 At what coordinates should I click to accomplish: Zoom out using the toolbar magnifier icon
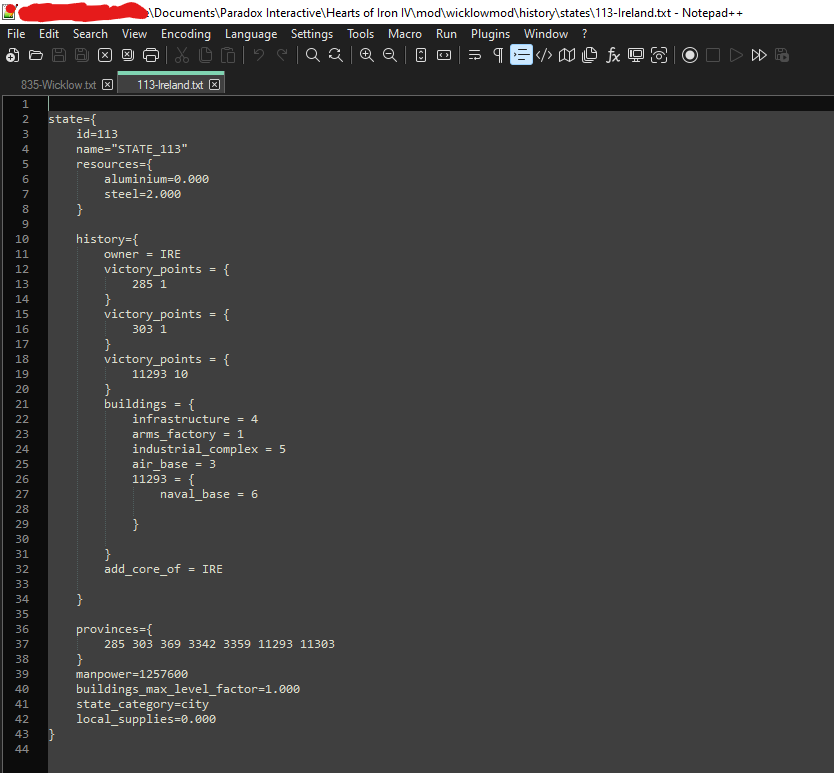[x=389, y=55]
